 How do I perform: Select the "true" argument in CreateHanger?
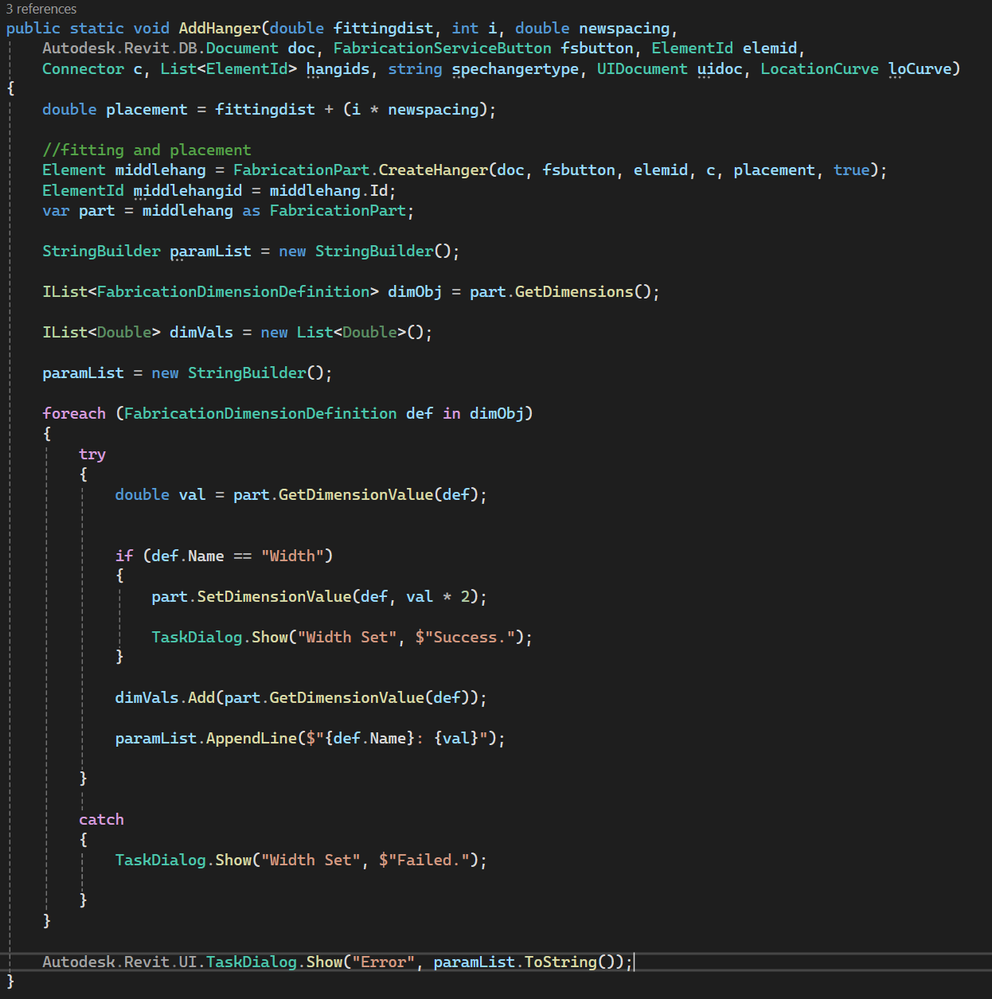click(851, 170)
